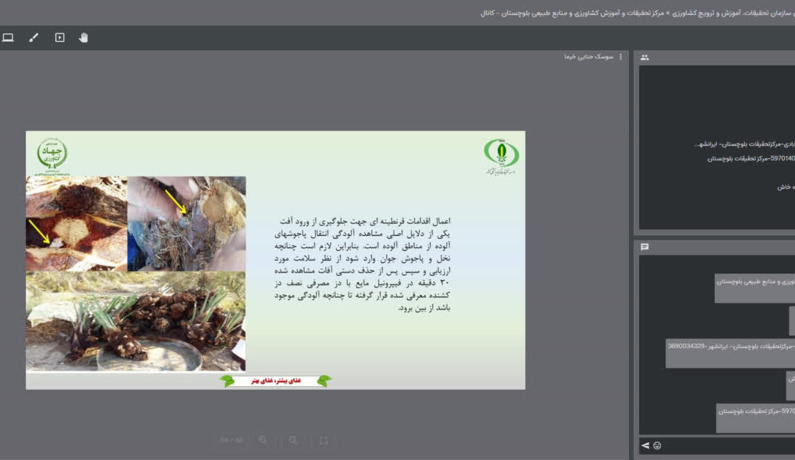Click the palm offshoots photo on slide
Image resolution: width=795 pixels, height=460 pixels.
[x=136, y=321]
